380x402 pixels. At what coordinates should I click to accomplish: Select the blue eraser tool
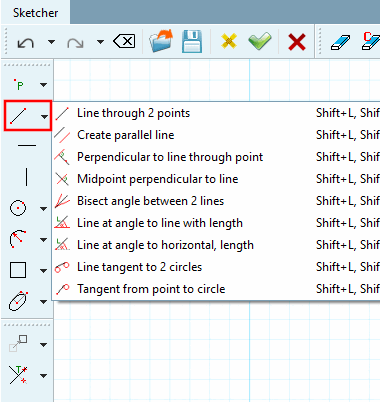point(340,43)
